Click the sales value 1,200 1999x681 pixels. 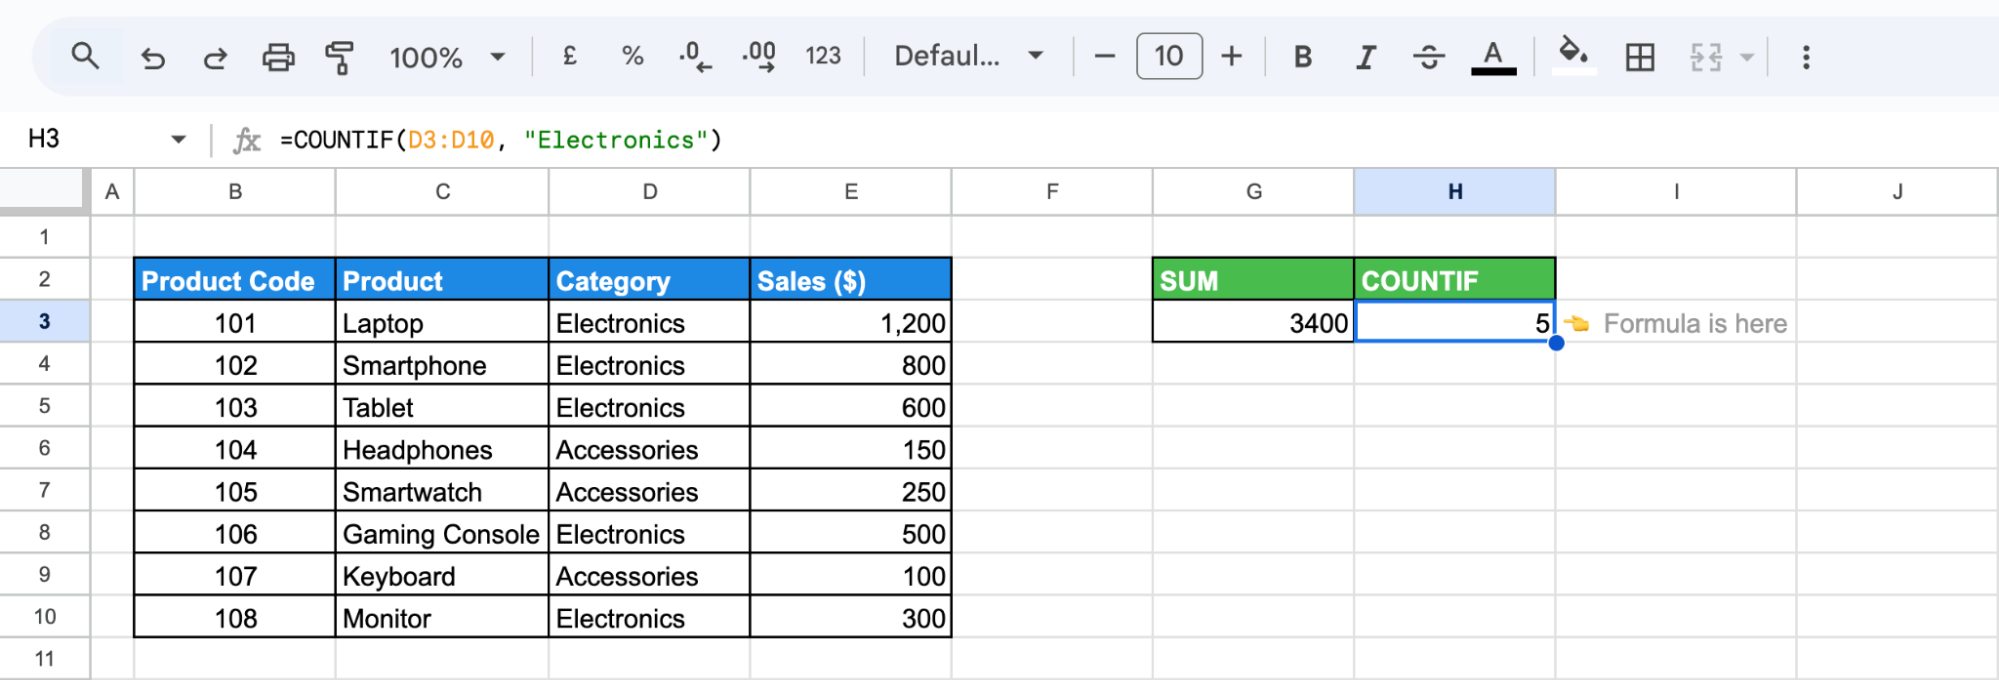point(851,323)
